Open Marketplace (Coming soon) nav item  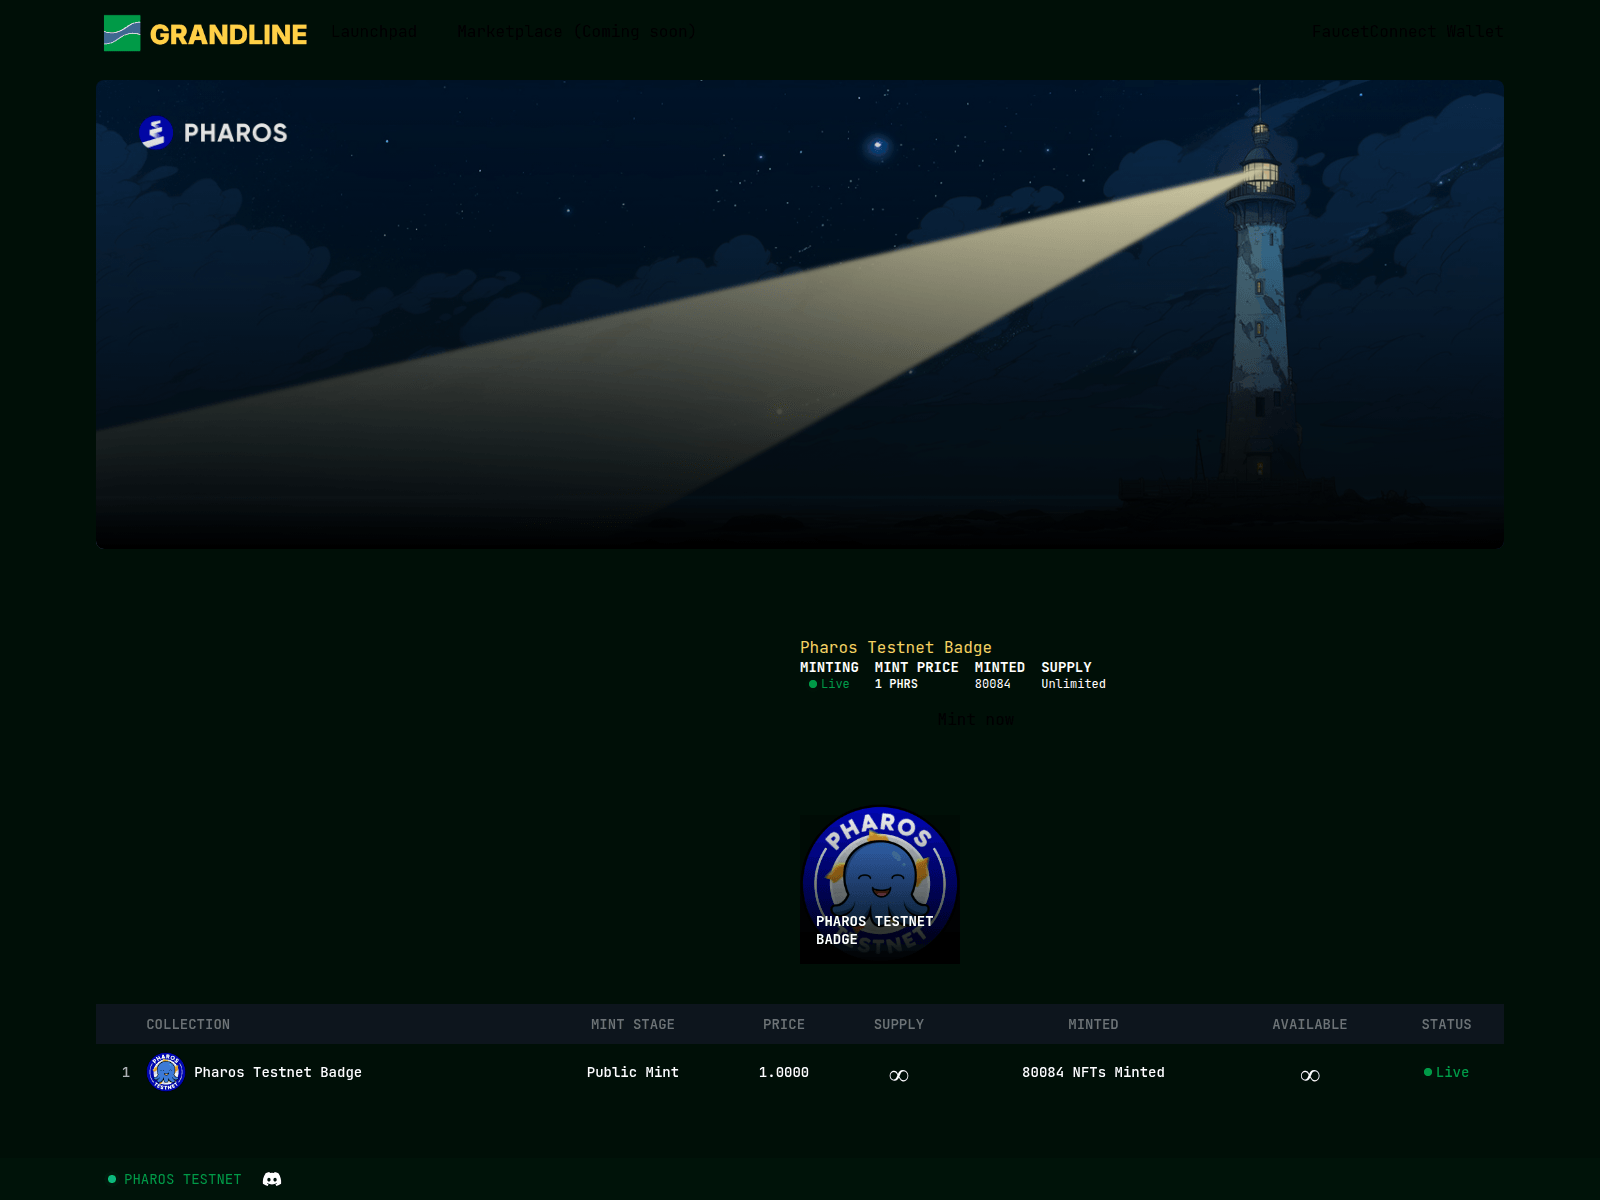575,32
